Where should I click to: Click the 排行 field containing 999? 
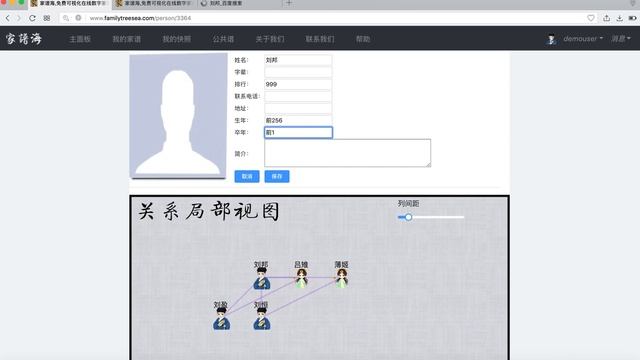click(298, 84)
